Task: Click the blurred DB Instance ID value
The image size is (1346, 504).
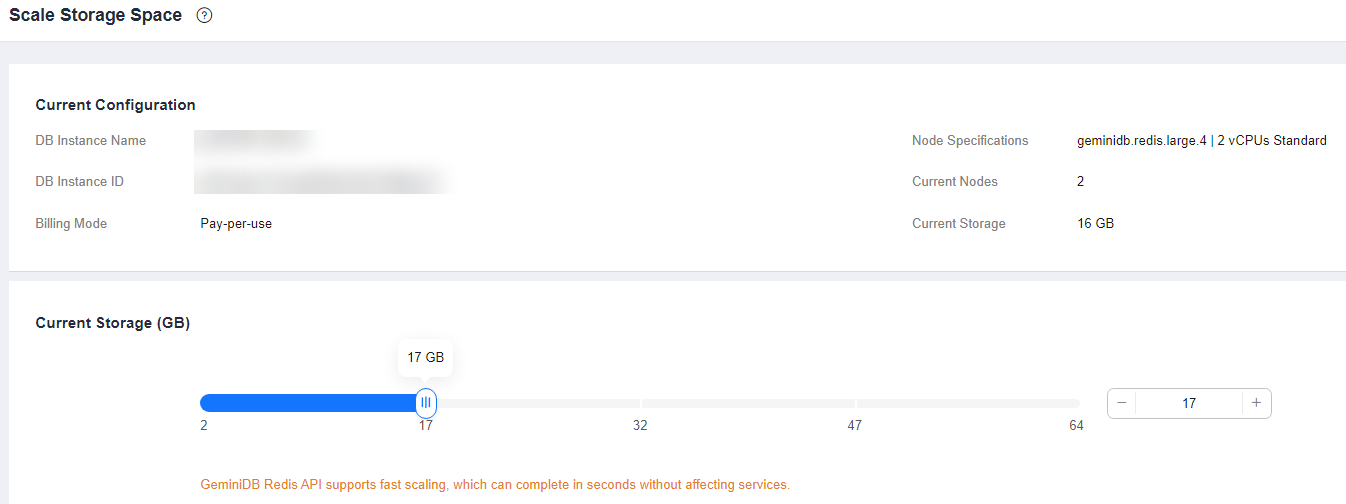Action: coord(320,181)
